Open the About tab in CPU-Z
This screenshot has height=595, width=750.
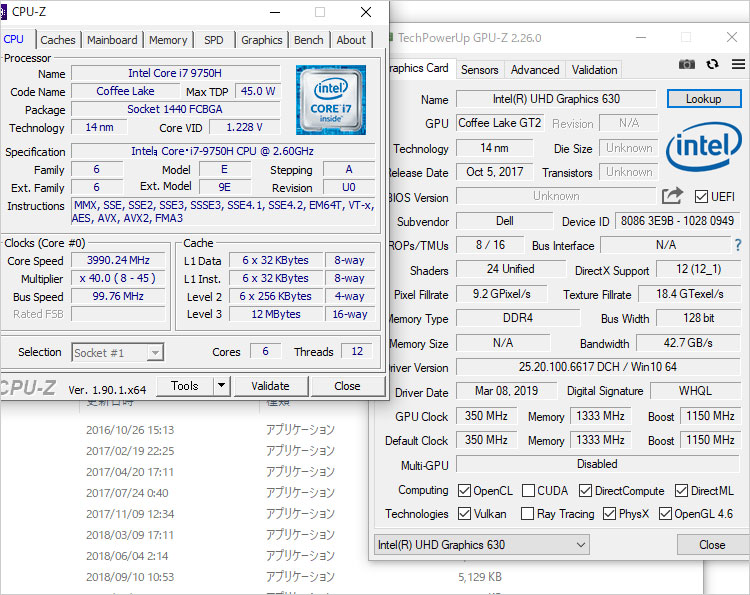(x=351, y=40)
